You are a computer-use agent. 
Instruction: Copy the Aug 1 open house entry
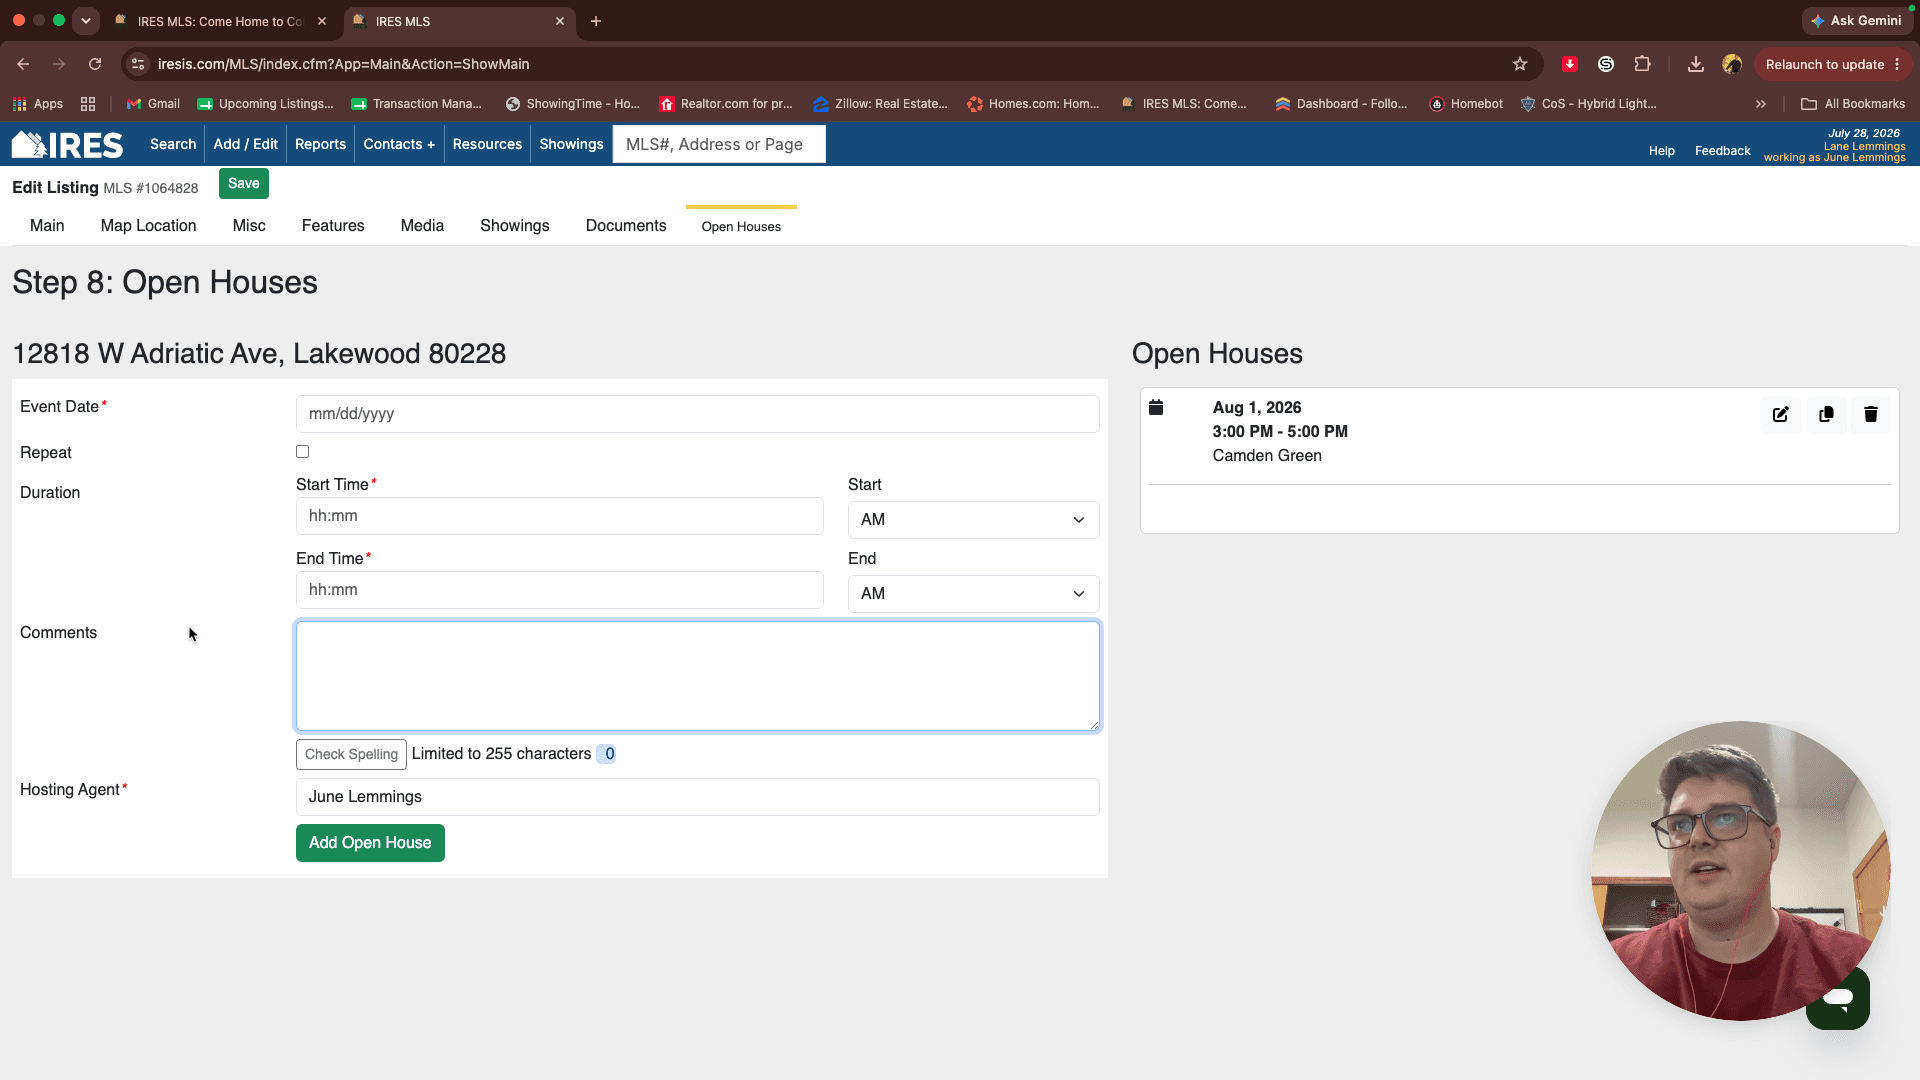[1826, 414]
